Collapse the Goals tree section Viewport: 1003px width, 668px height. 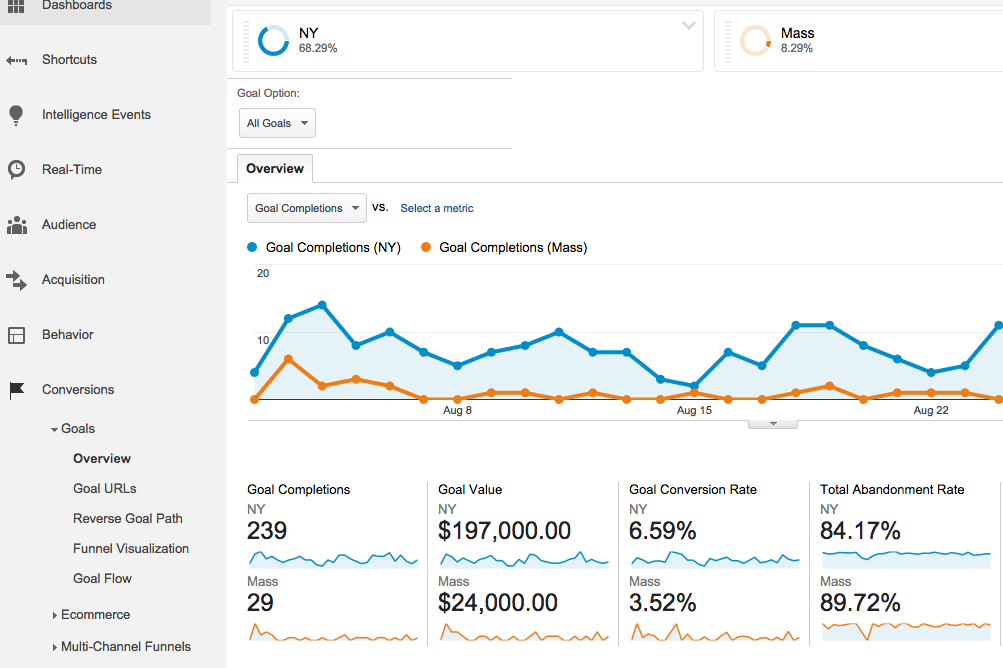(x=54, y=429)
